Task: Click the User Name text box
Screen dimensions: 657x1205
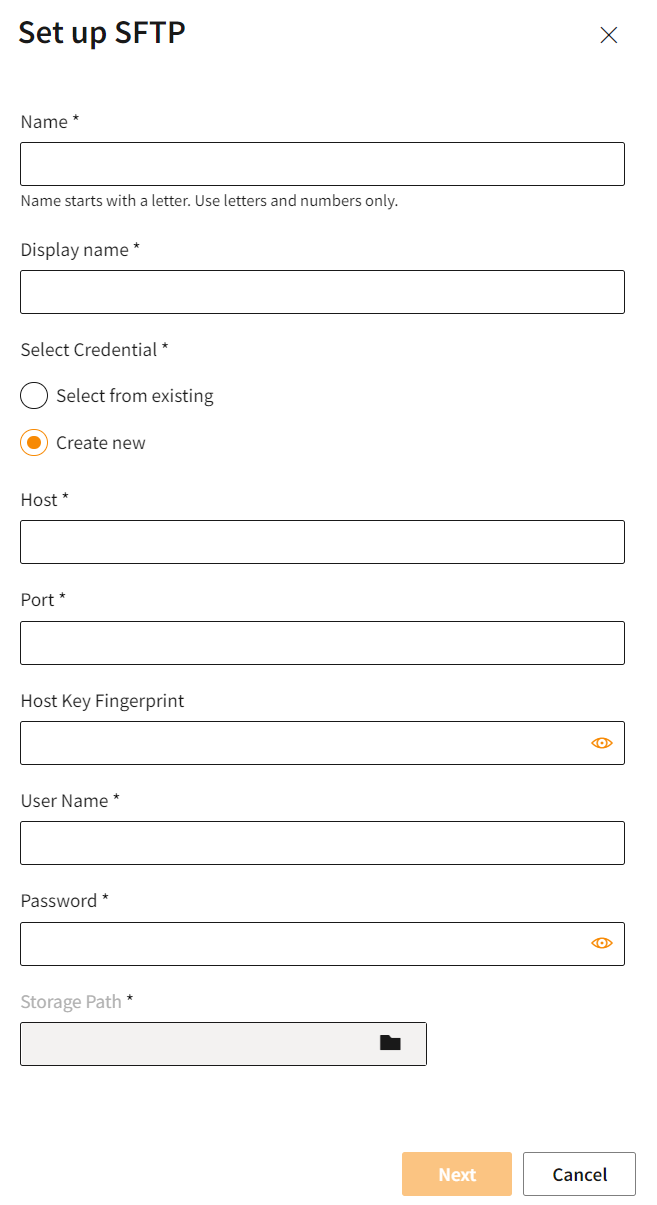Action: (322, 843)
